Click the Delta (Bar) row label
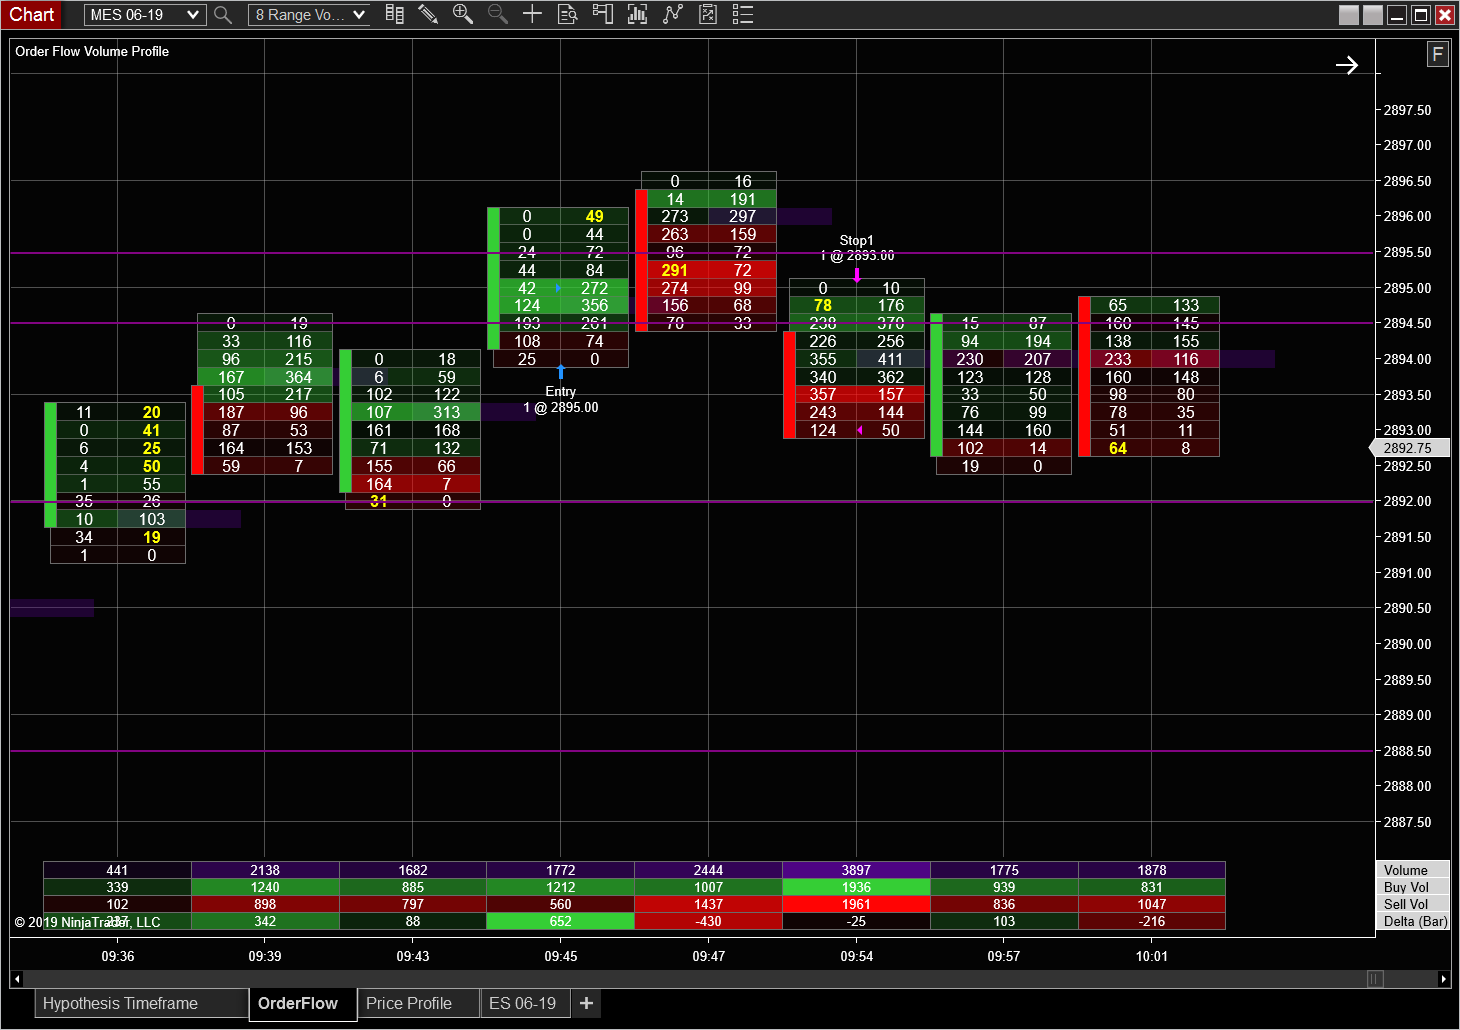 click(1415, 921)
